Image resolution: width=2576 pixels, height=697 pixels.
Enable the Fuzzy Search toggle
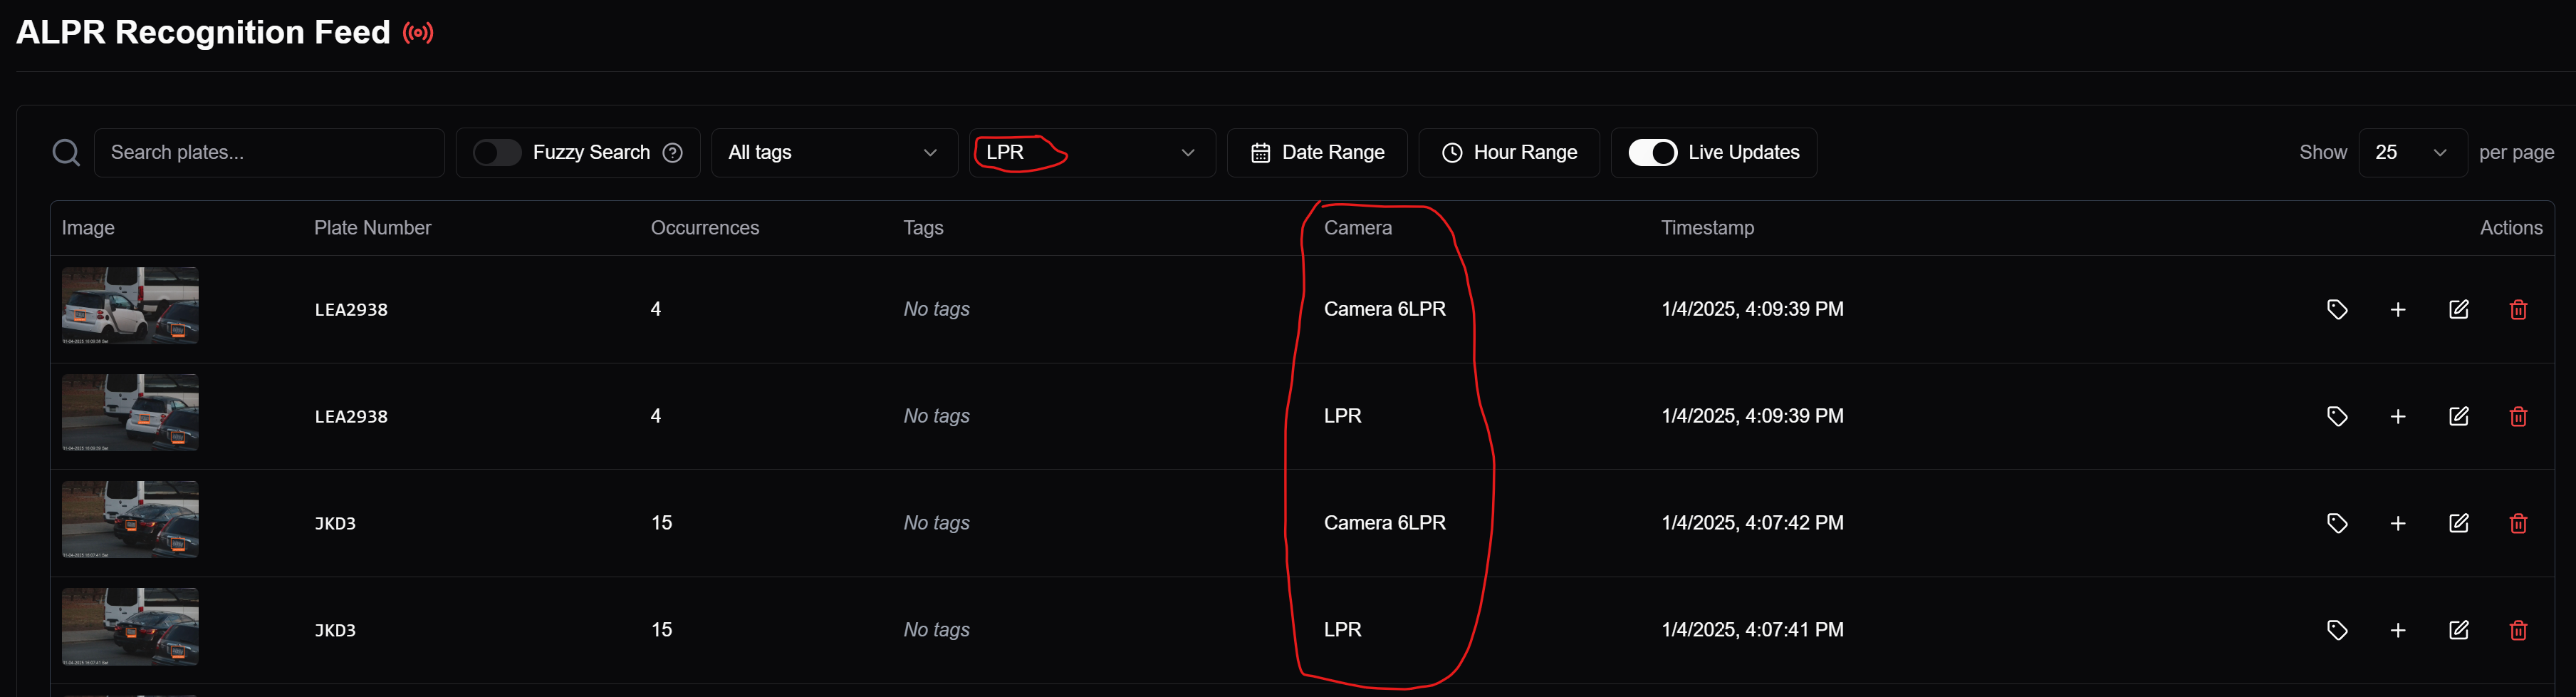point(497,153)
